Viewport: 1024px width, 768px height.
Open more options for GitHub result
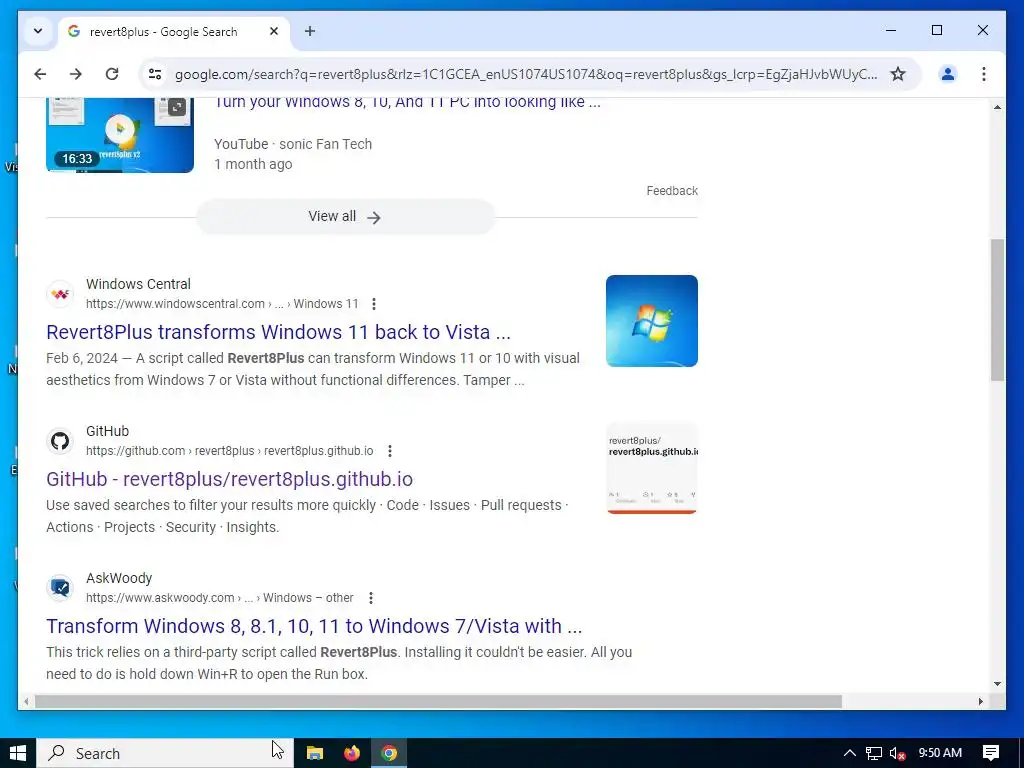tap(390, 451)
